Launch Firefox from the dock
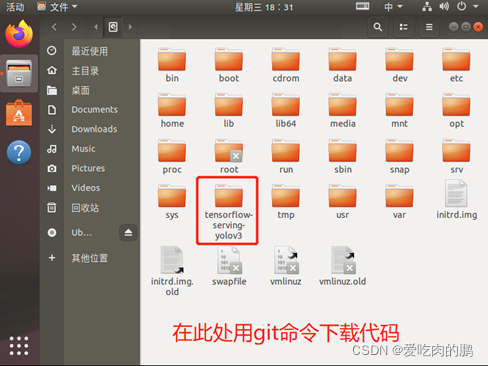The image size is (488, 366). coord(19,34)
